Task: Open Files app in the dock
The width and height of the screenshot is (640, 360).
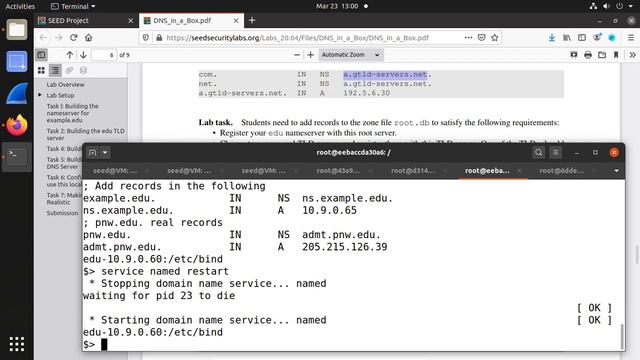Action: coord(17,30)
